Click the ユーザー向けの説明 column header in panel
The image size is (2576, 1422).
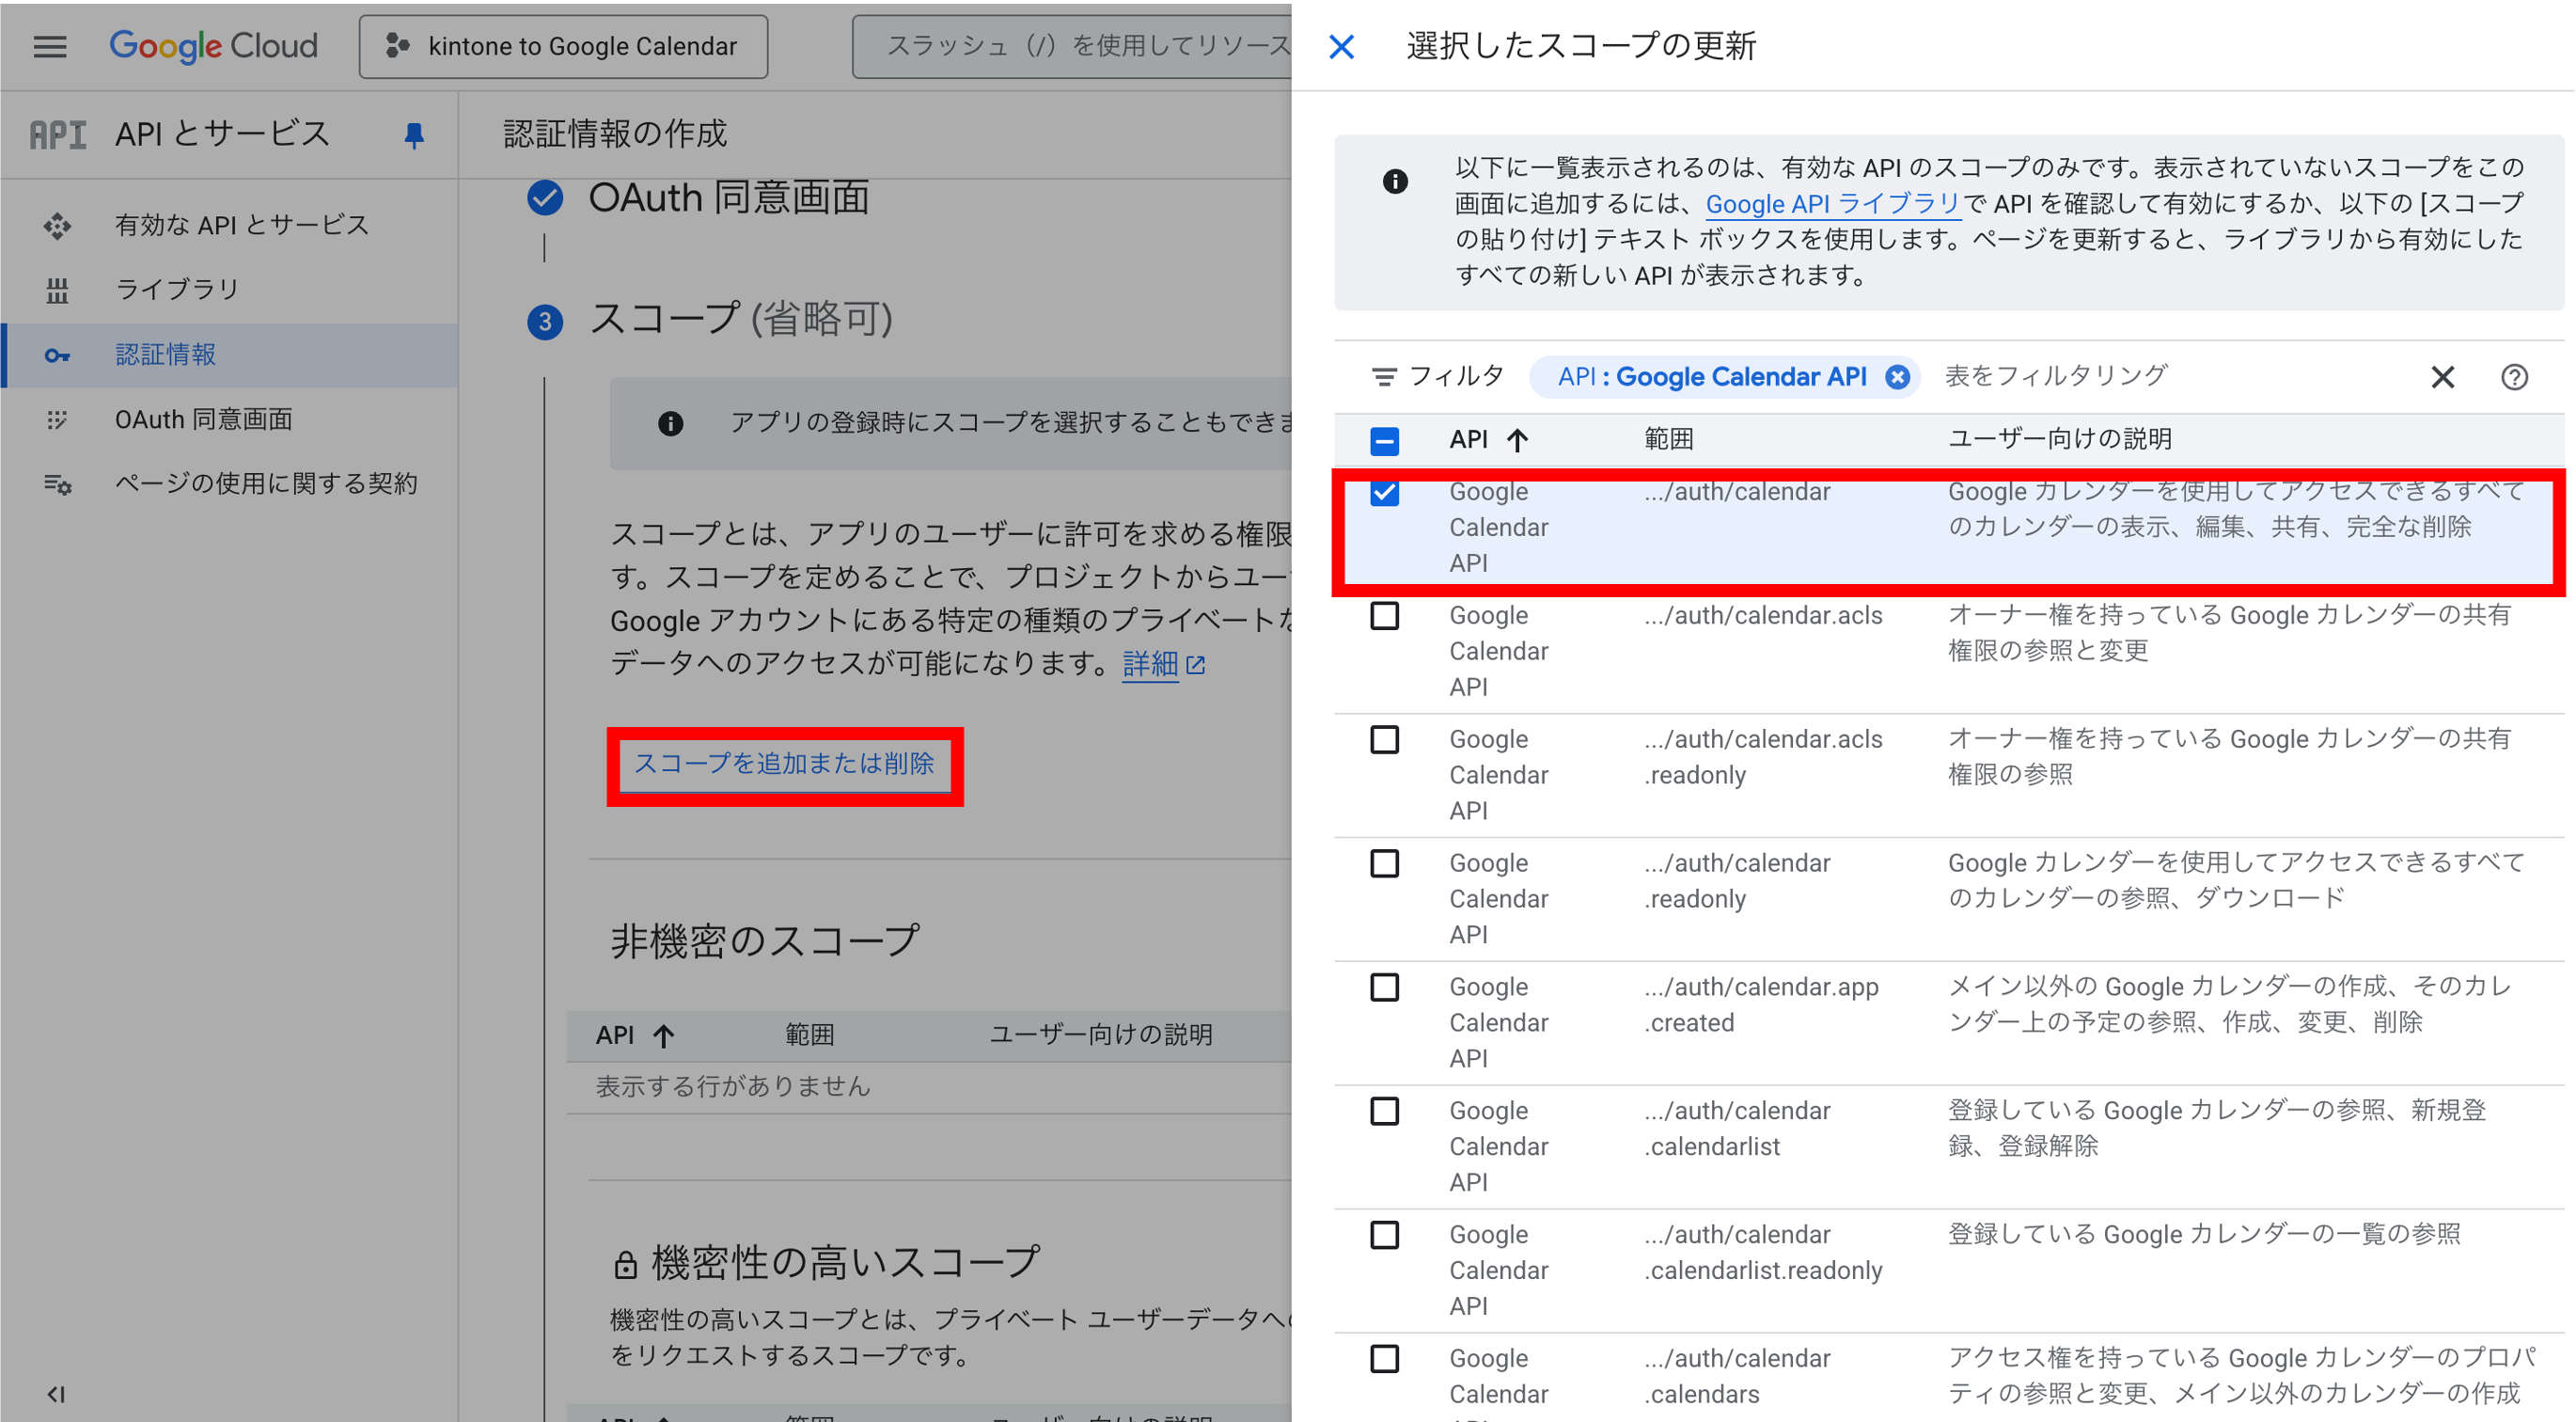click(x=2060, y=439)
